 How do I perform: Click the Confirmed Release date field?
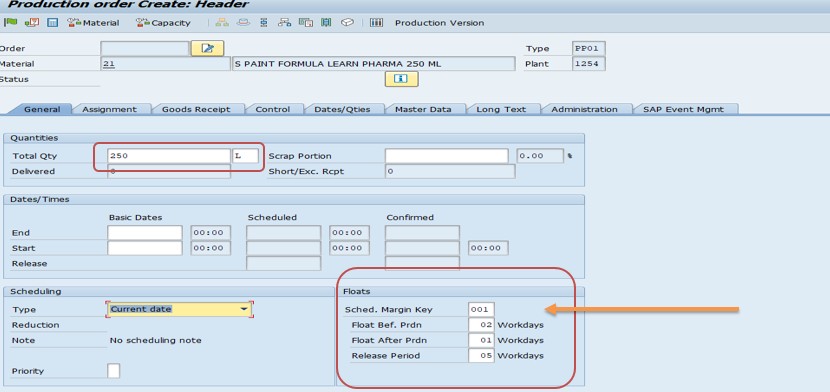click(422, 262)
